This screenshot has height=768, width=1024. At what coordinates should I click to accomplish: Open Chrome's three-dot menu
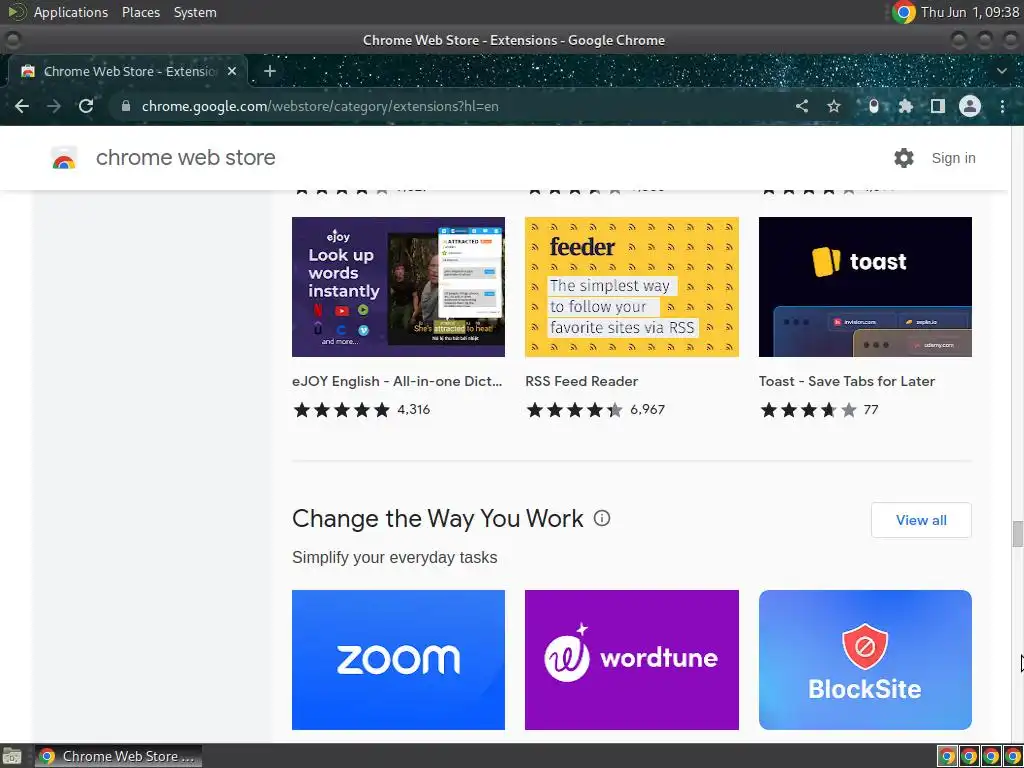[1002, 106]
